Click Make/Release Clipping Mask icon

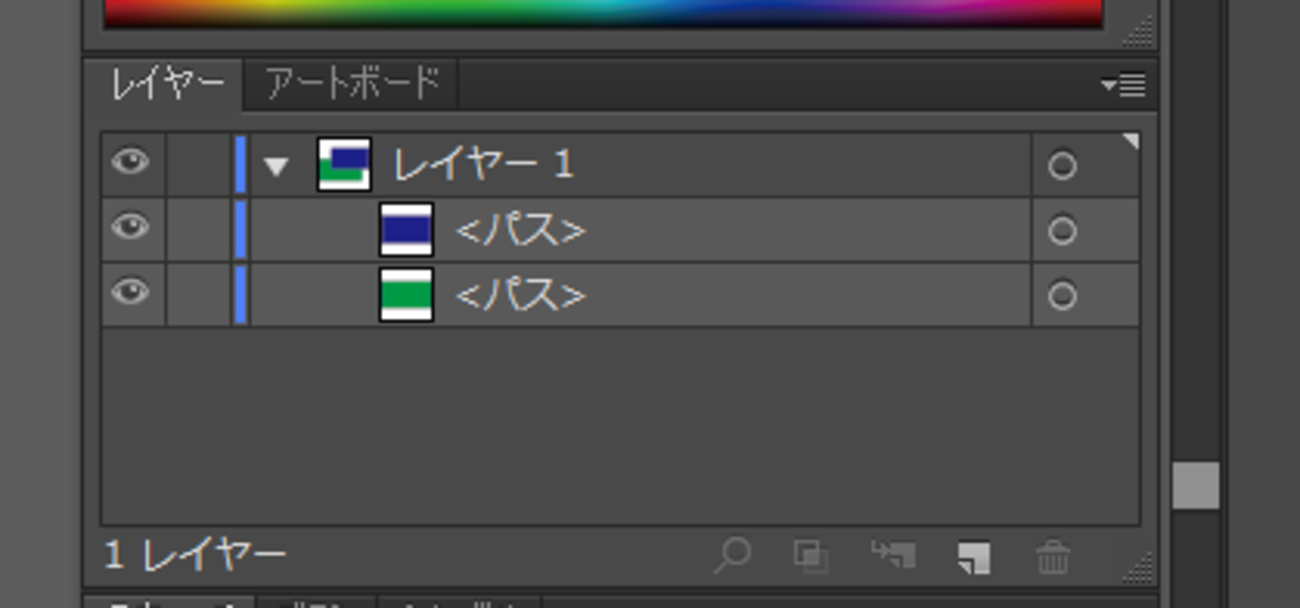[810, 555]
